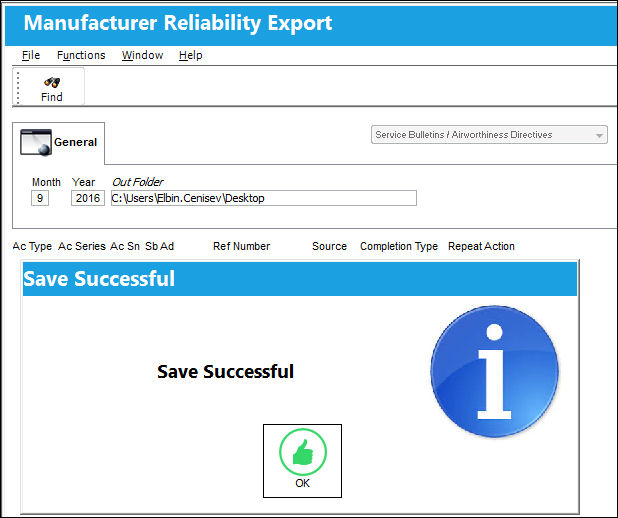
Task: Click the green thumbs-up OK button
Action: pyautogui.click(x=302, y=461)
